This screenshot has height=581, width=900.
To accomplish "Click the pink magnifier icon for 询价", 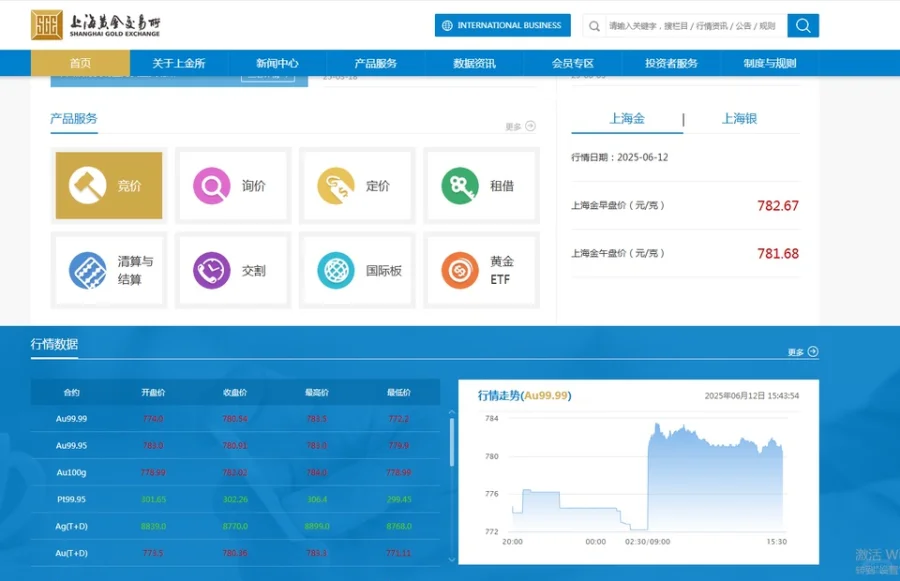I will click(212, 185).
